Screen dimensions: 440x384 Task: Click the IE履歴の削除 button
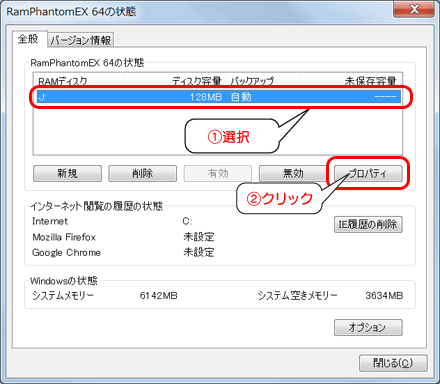(x=368, y=224)
